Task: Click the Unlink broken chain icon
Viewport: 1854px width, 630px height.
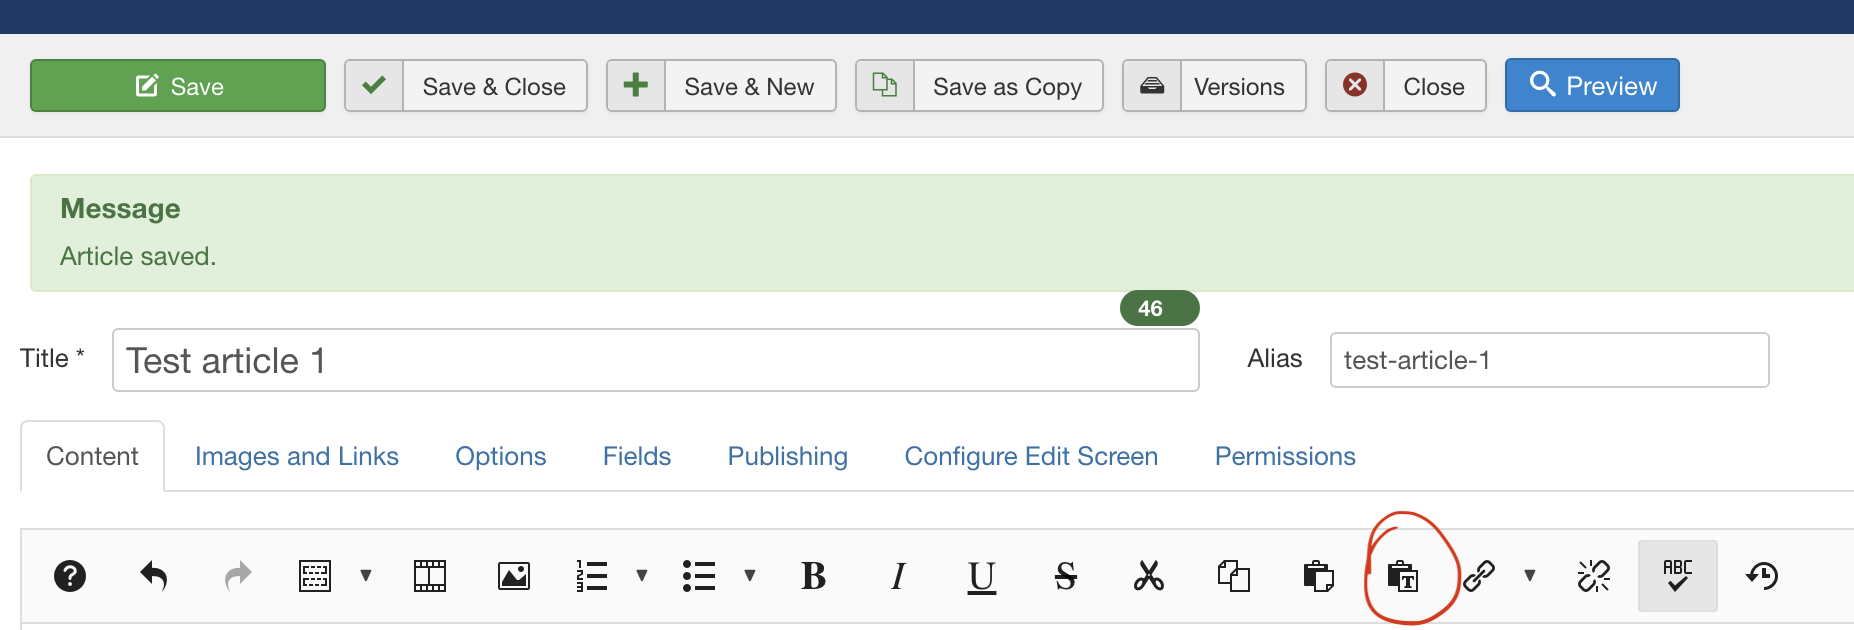Action: [x=1593, y=576]
